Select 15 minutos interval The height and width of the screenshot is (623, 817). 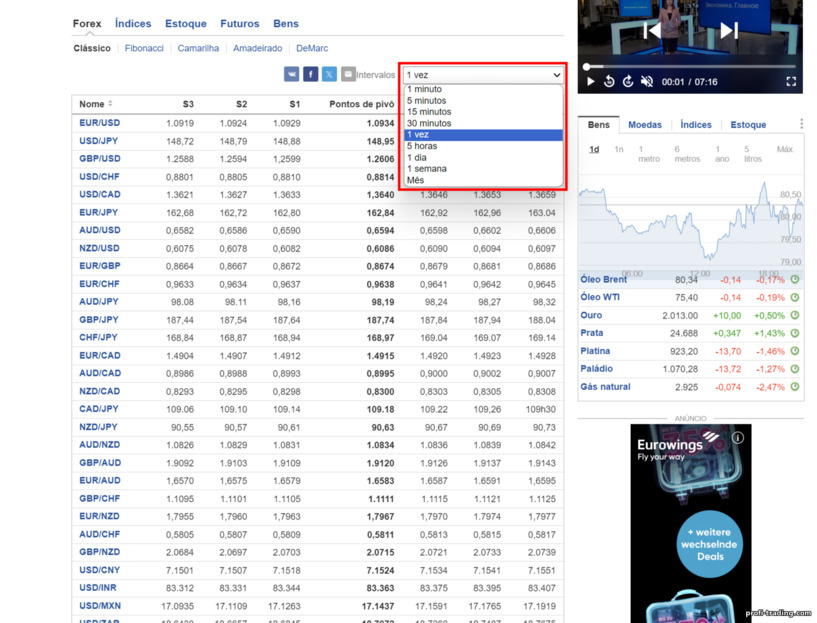point(484,112)
